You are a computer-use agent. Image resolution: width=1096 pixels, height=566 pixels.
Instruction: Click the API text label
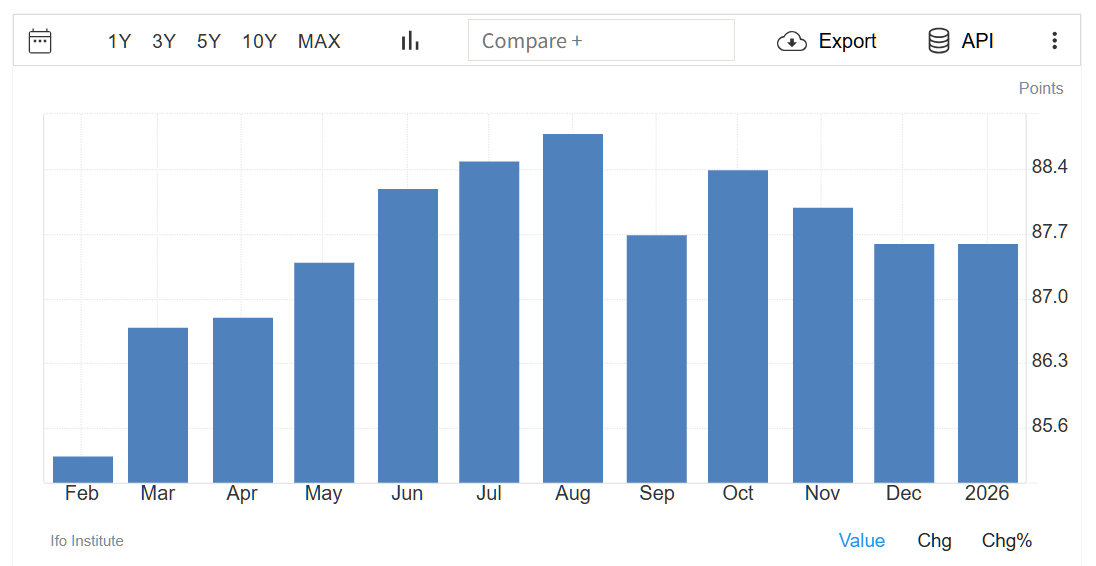(977, 41)
